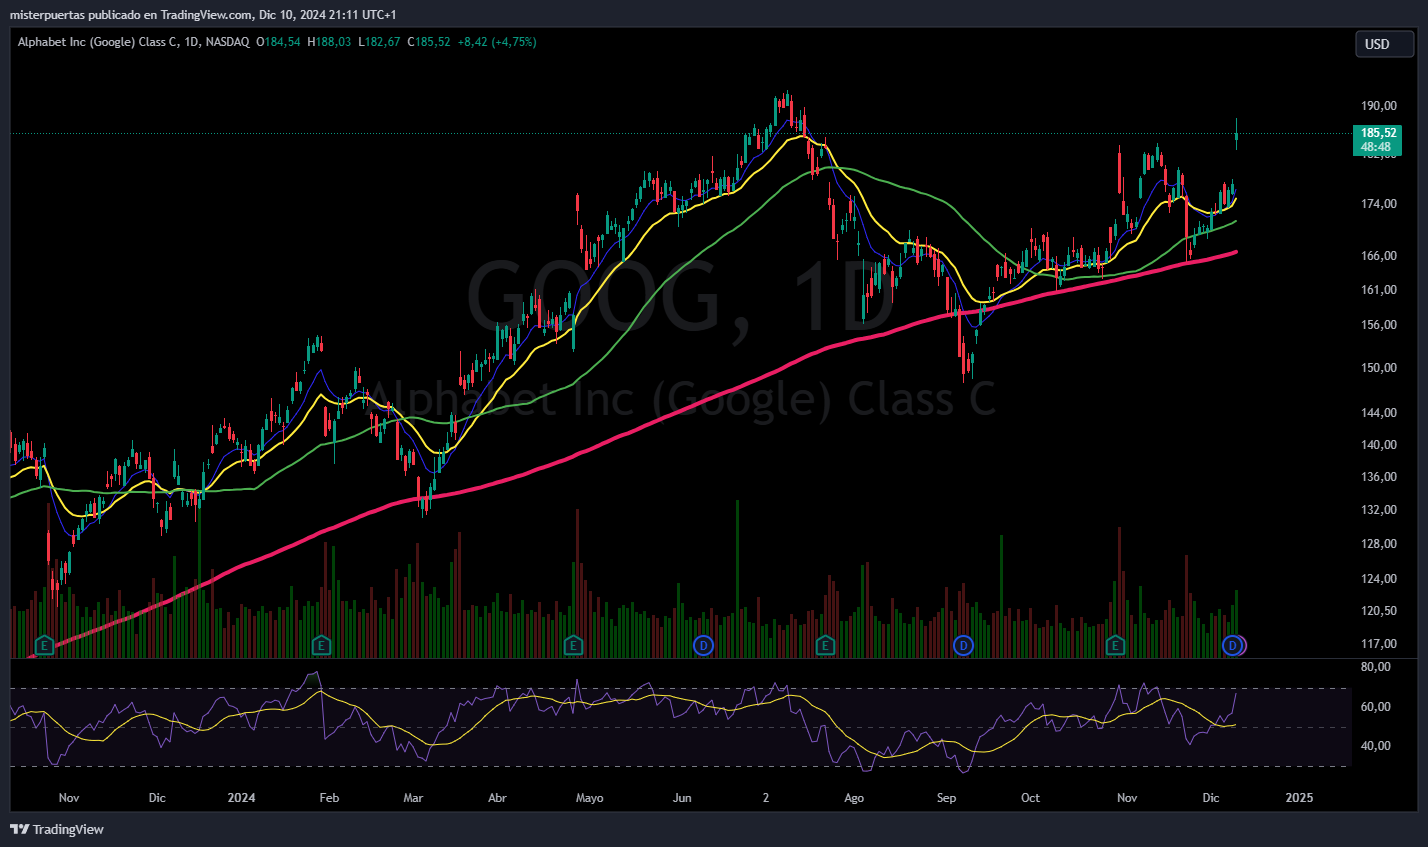Click the 124,00 price axis label

[1378, 579]
